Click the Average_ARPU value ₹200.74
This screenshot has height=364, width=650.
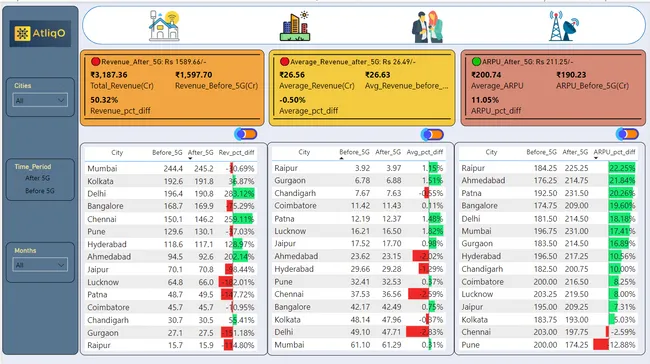486,75
